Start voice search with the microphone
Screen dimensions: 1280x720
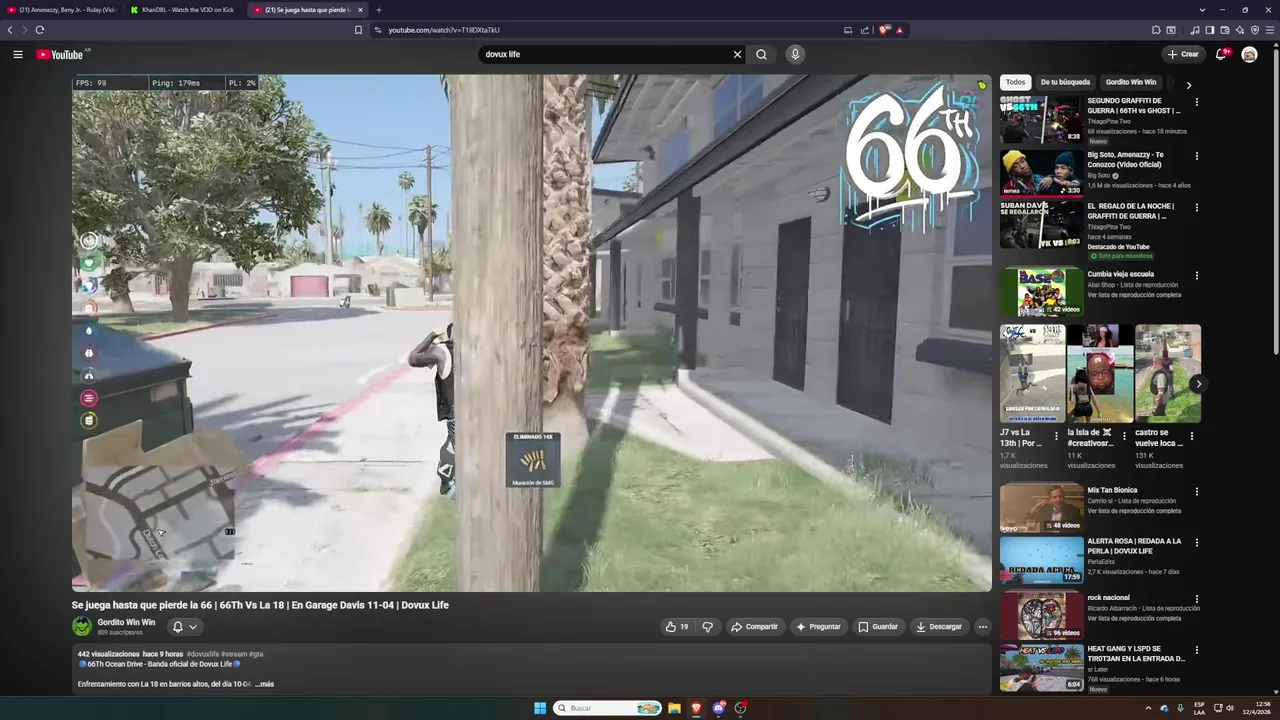click(x=795, y=54)
